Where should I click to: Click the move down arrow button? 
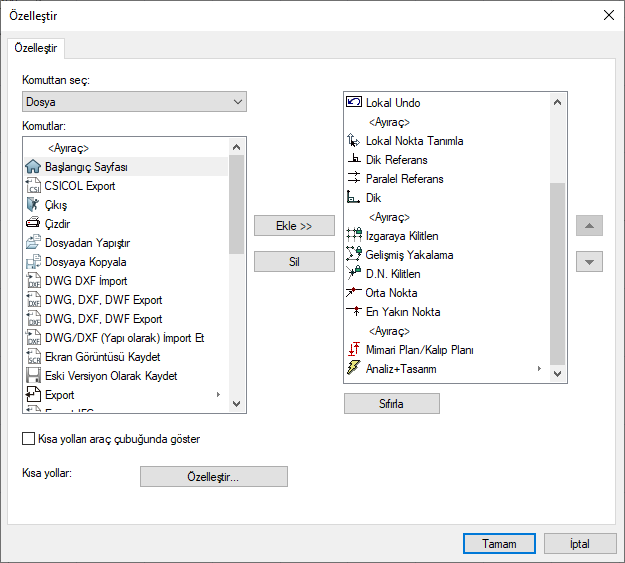point(590,262)
